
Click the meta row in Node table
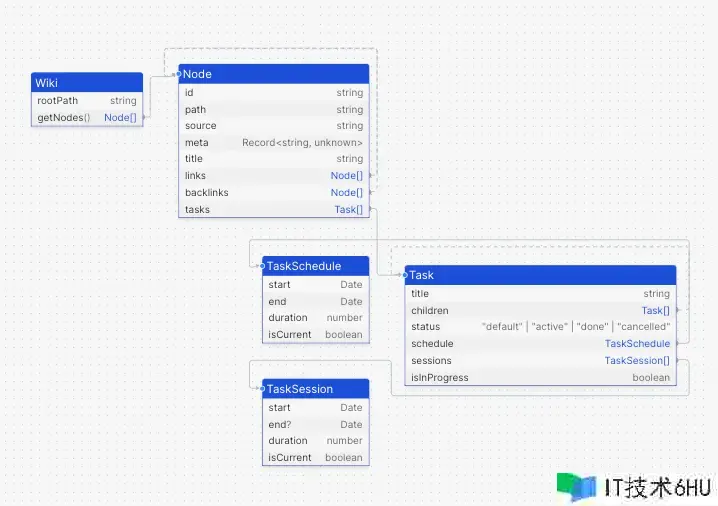pos(273,143)
